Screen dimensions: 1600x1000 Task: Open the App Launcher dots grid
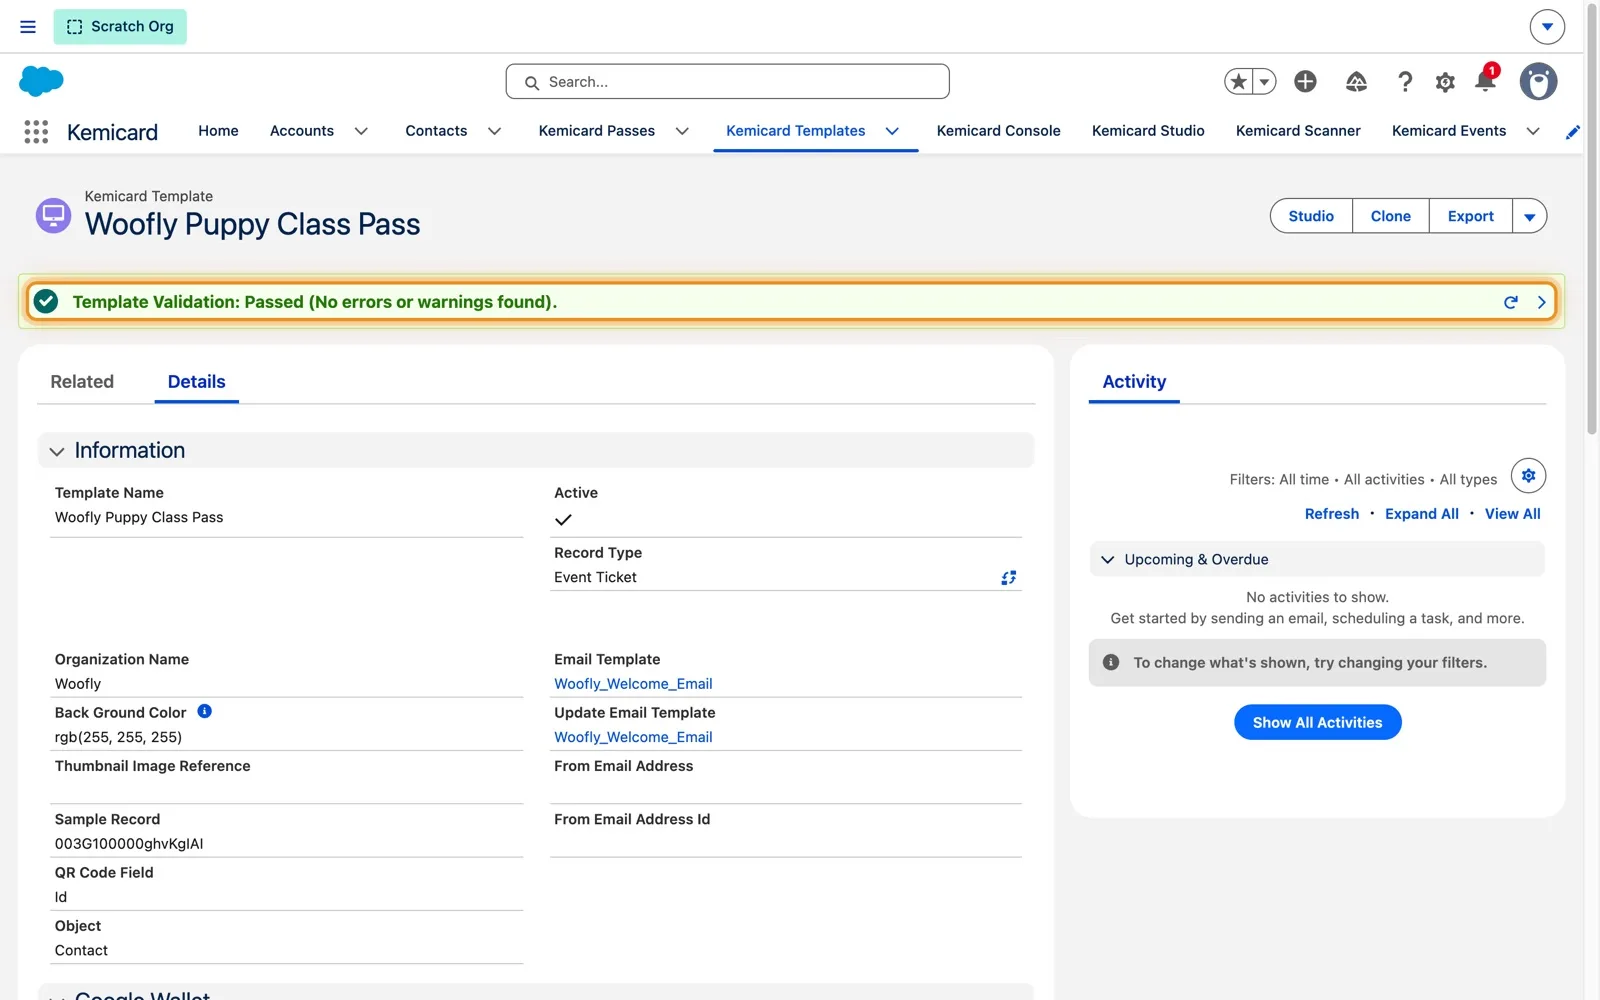(36, 132)
